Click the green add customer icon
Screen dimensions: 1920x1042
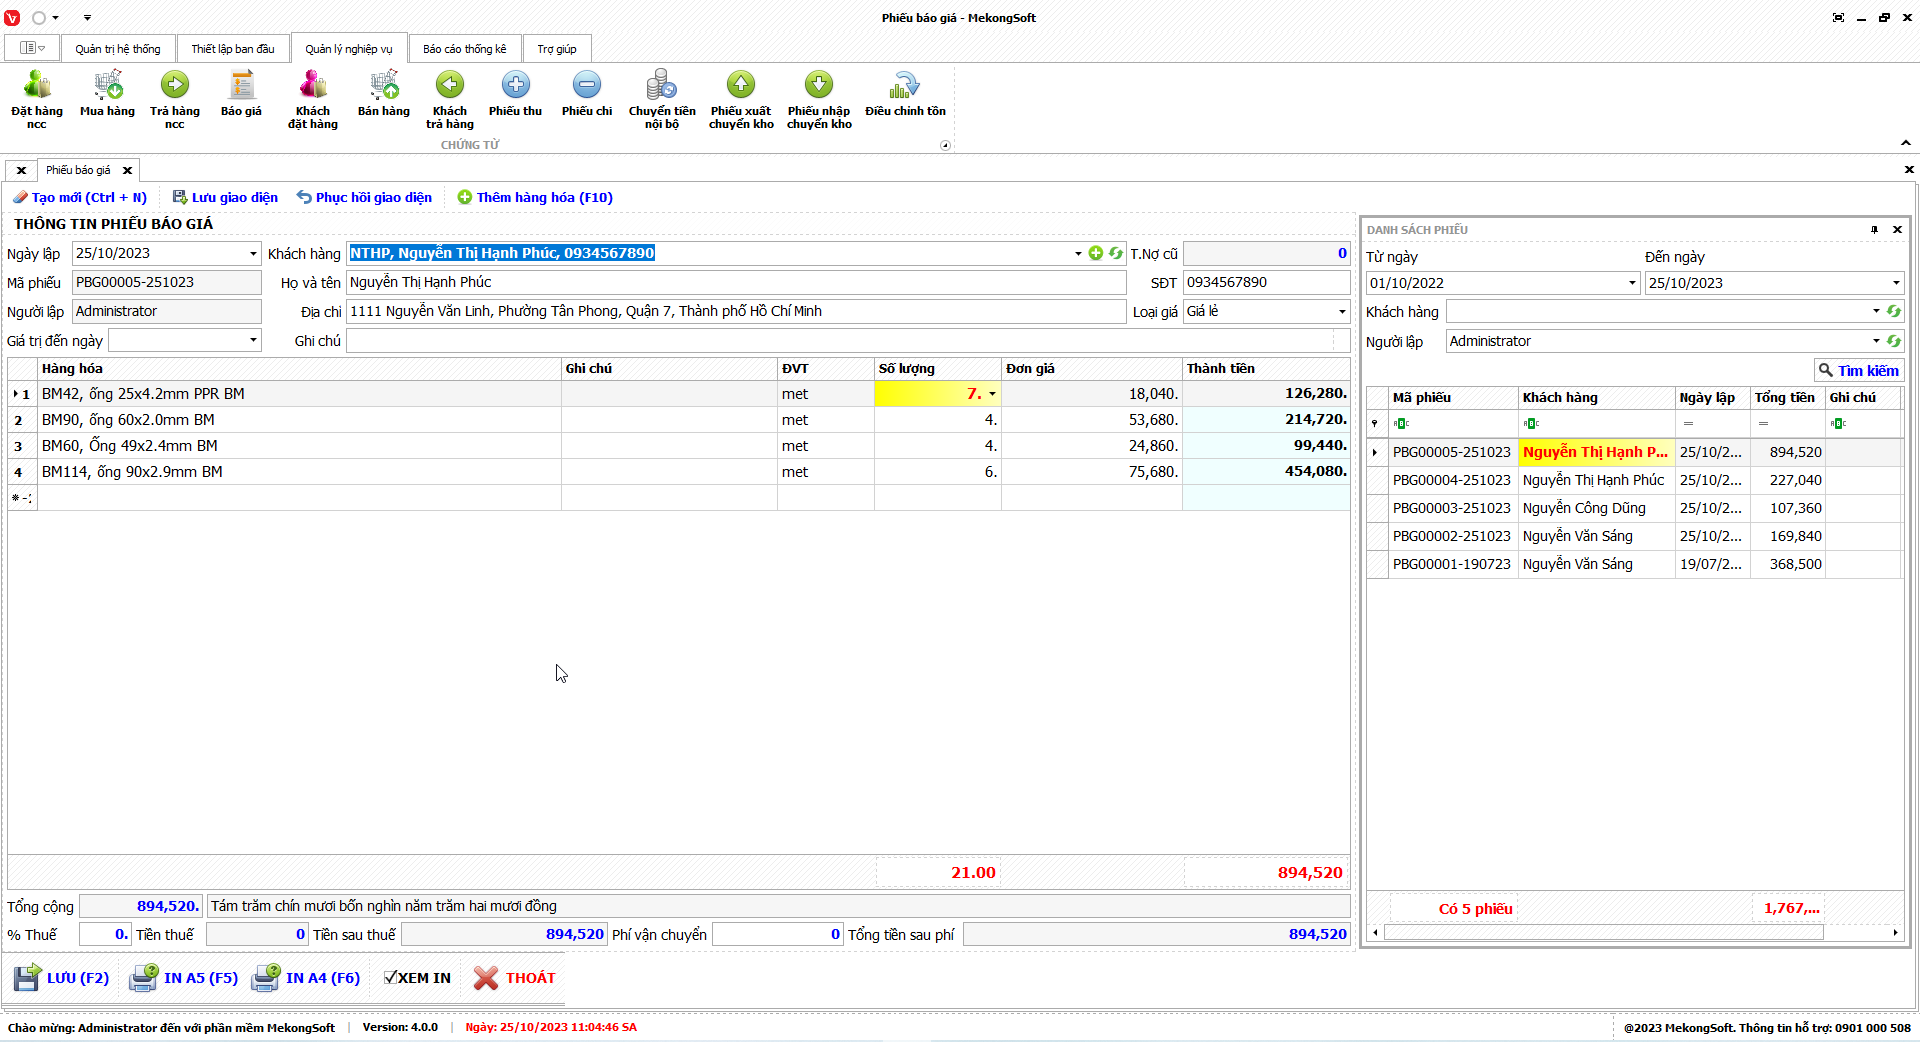(1096, 253)
